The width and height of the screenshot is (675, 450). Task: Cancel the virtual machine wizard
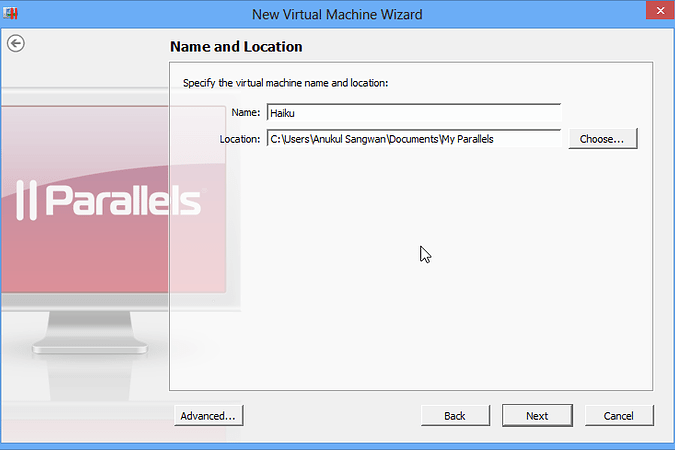click(x=619, y=416)
